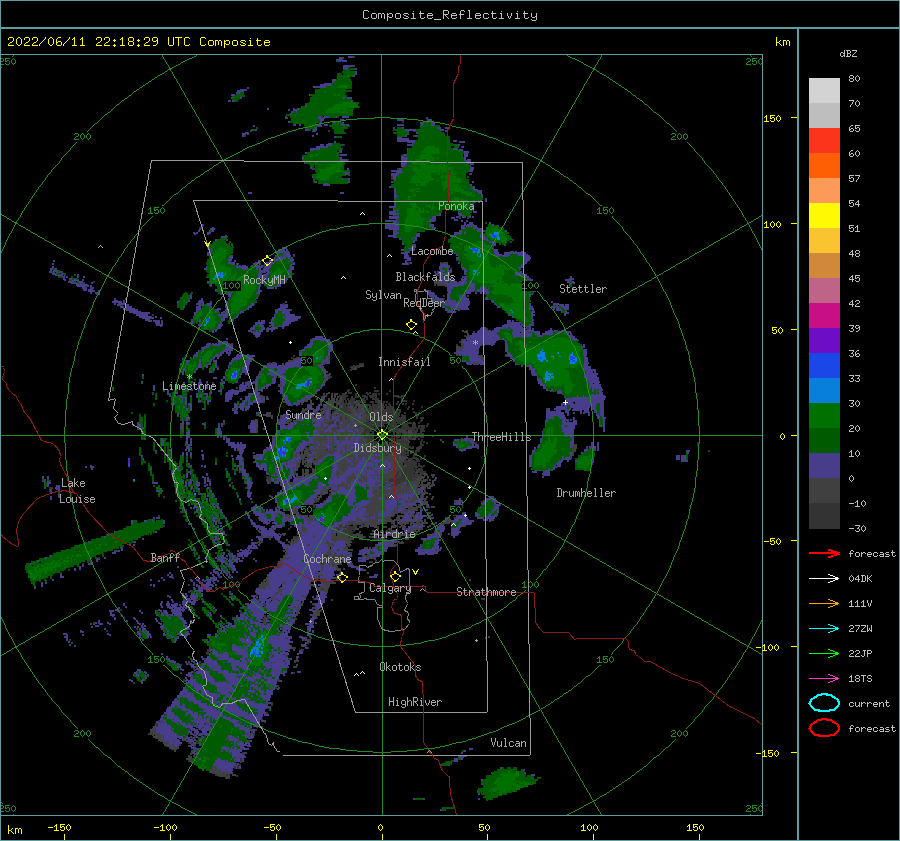The width and height of the screenshot is (900, 841).
Task: Click the Didsbury city label
Action: (x=377, y=448)
